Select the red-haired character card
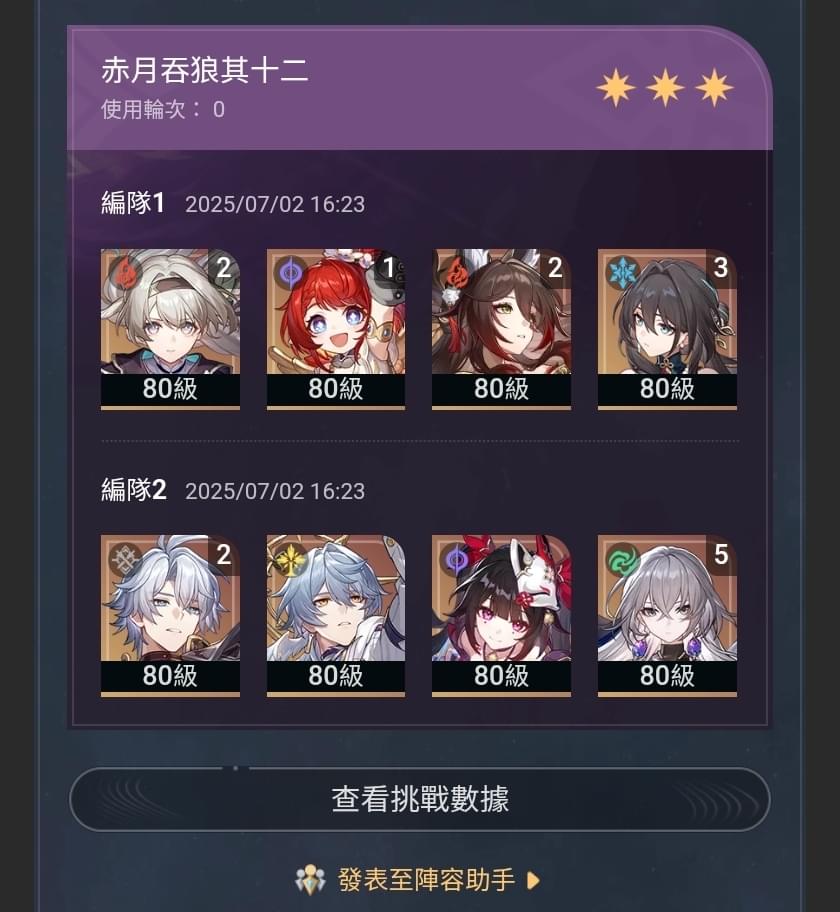This screenshot has width=840, height=912. coord(336,329)
